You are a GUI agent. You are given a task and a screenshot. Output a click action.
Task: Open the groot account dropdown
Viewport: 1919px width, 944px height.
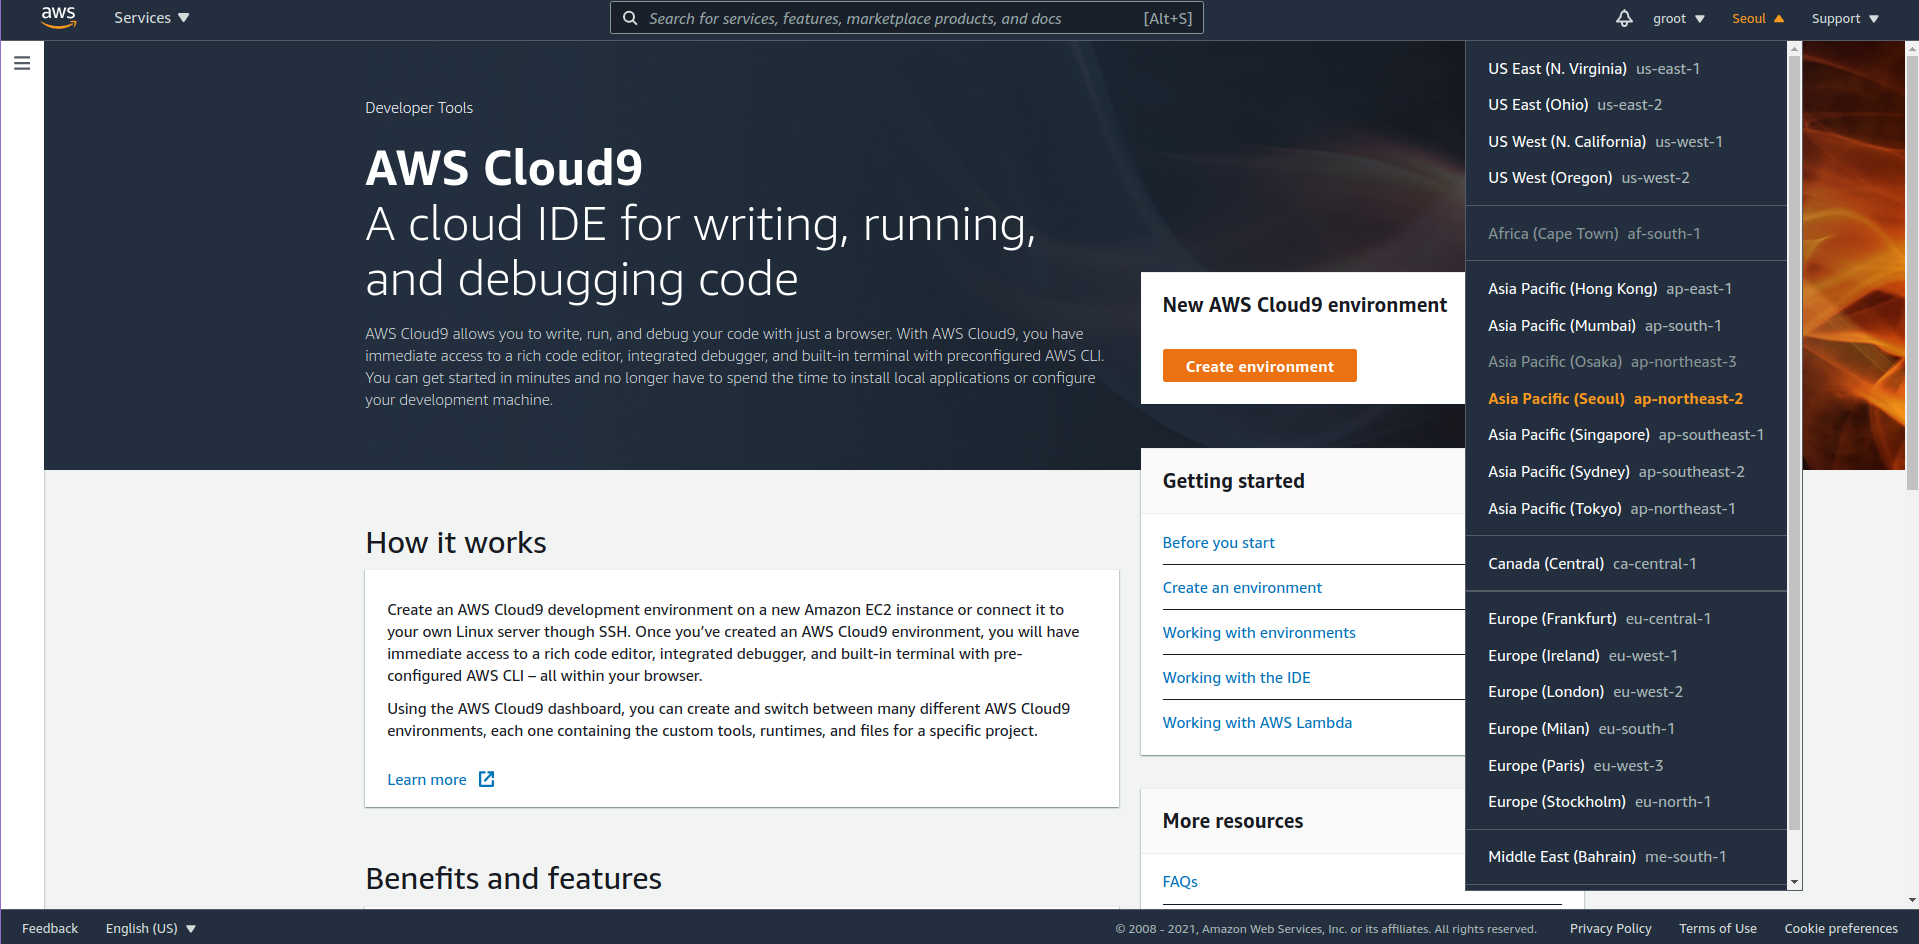tap(1679, 18)
